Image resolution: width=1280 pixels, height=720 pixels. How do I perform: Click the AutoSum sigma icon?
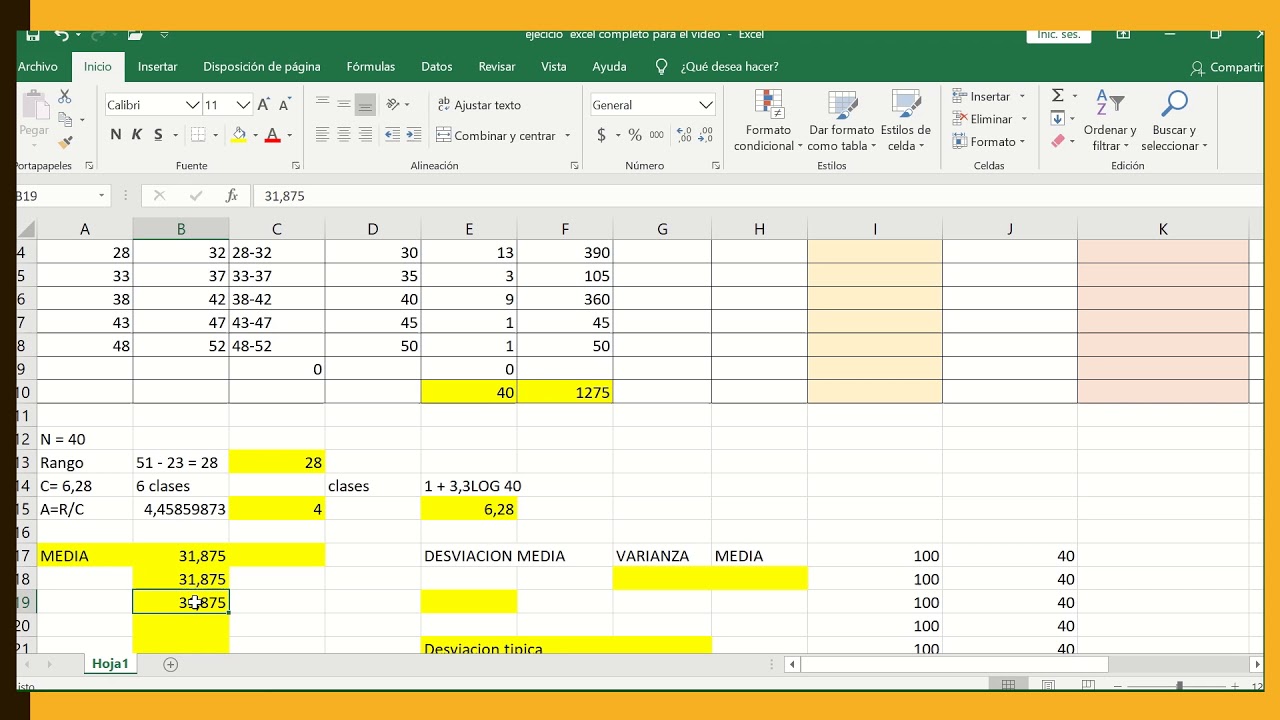pyautogui.click(x=1057, y=96)
